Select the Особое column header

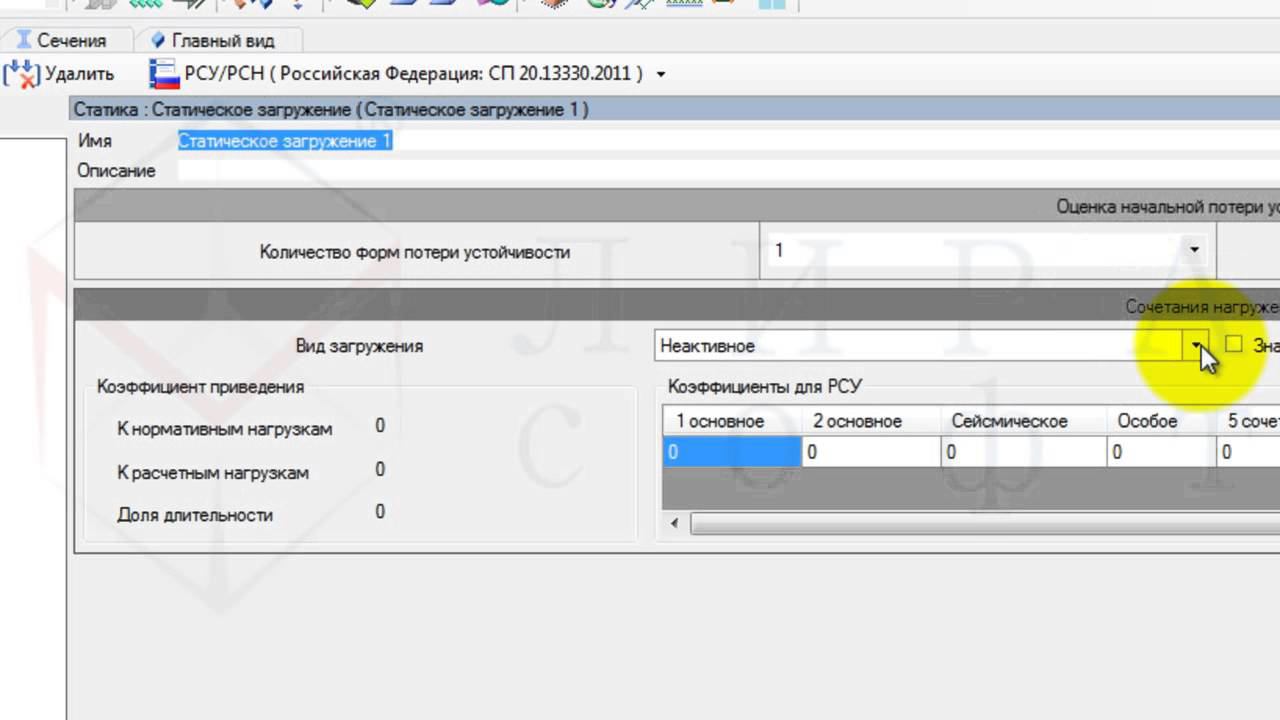point(1161,422)
